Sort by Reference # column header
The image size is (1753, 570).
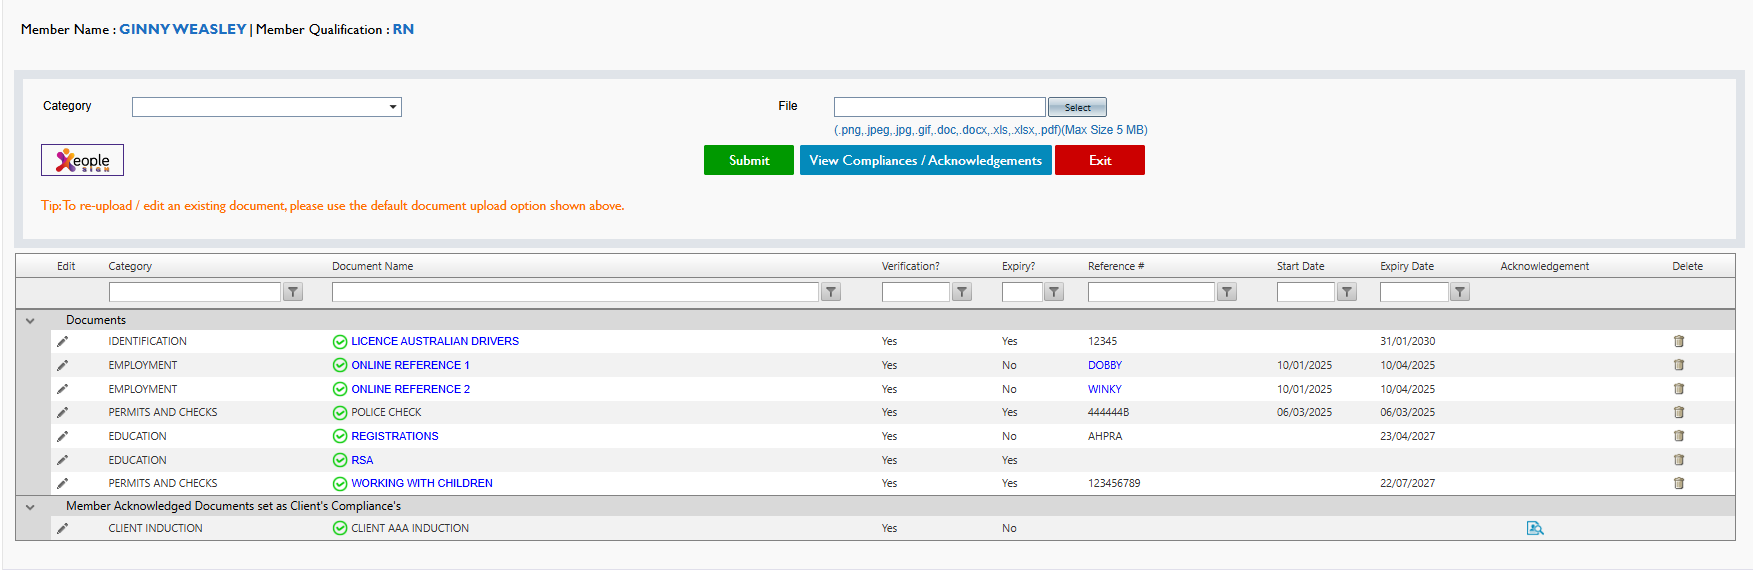1116,266
